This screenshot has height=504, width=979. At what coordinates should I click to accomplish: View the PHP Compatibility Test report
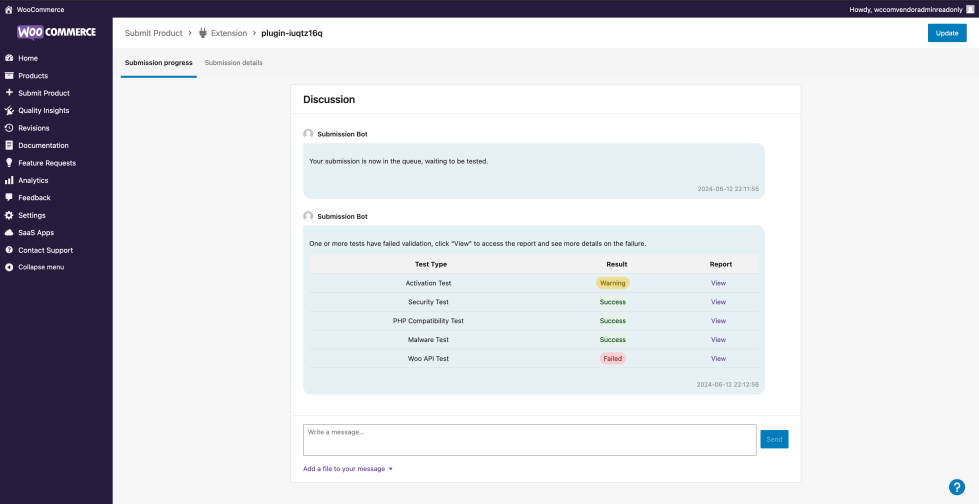click(x=718, y=320)
